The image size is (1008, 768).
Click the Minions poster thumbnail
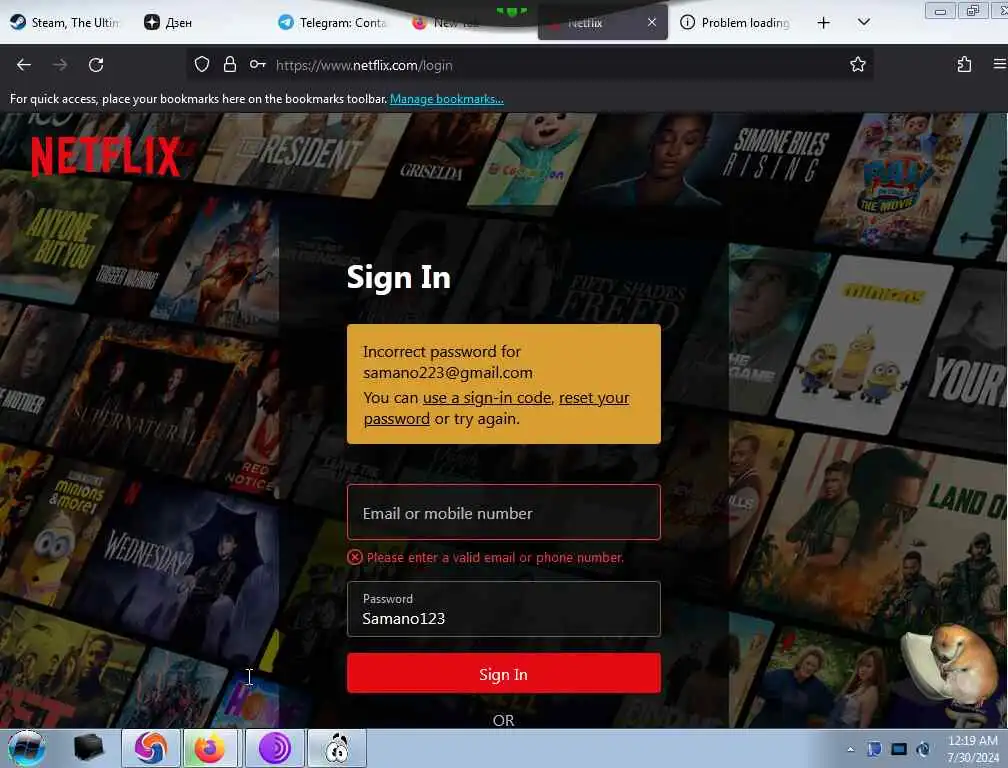tap(865, 347)
